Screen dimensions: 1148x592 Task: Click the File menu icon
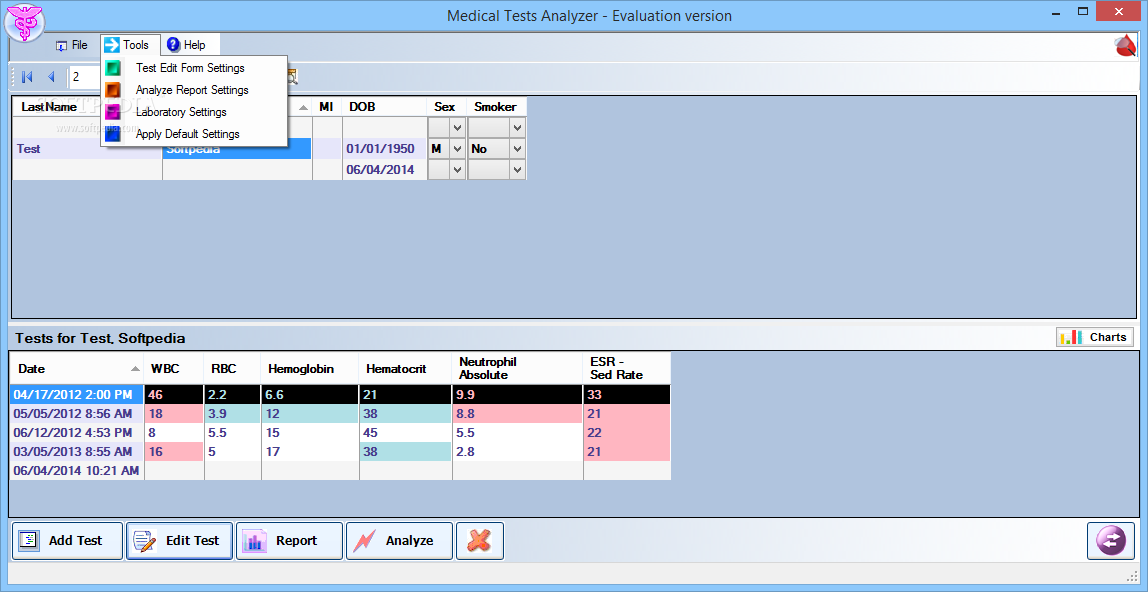(x=62, y=45)
